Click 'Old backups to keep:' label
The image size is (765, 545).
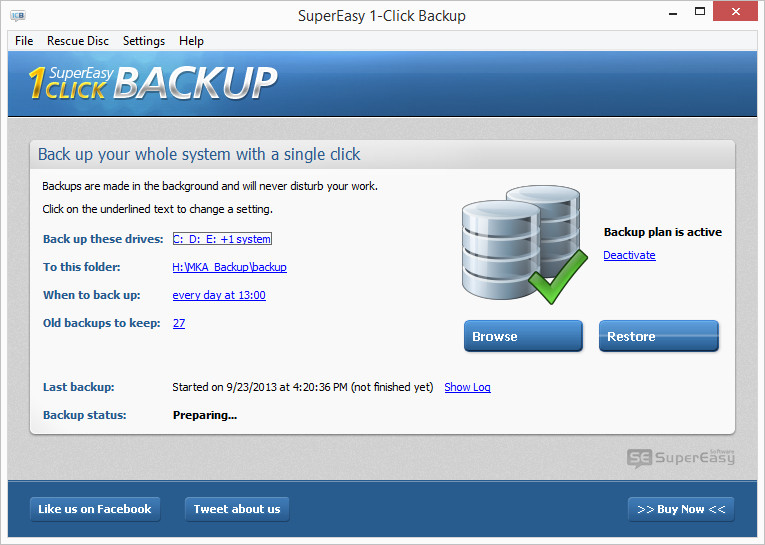[101, 323]
